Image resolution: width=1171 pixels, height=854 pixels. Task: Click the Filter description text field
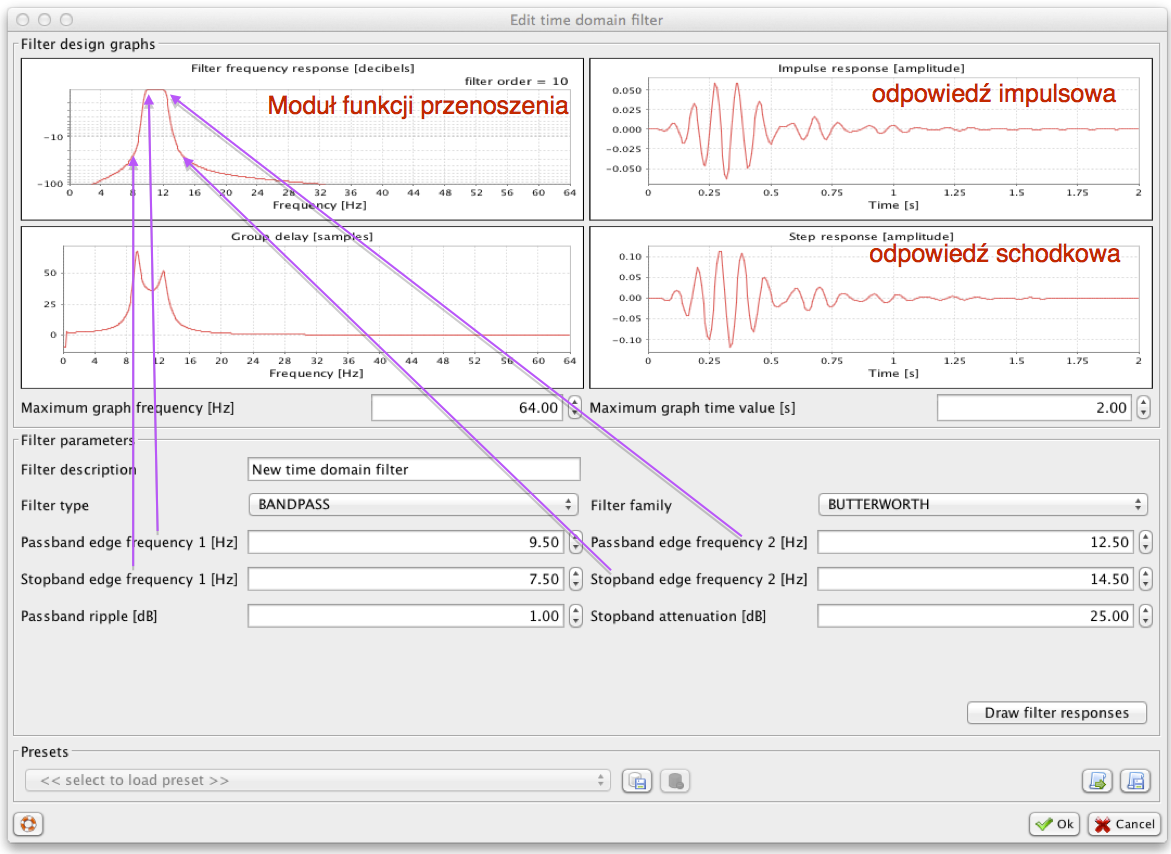point(413,469)
